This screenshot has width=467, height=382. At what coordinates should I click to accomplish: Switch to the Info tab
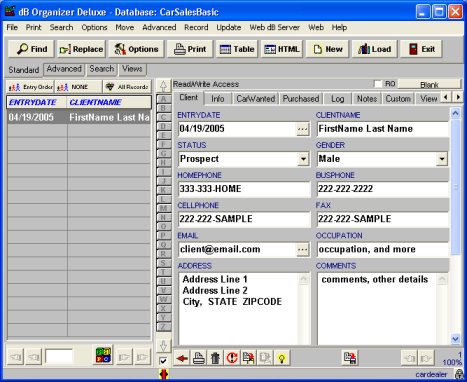[x=217, y=99]
